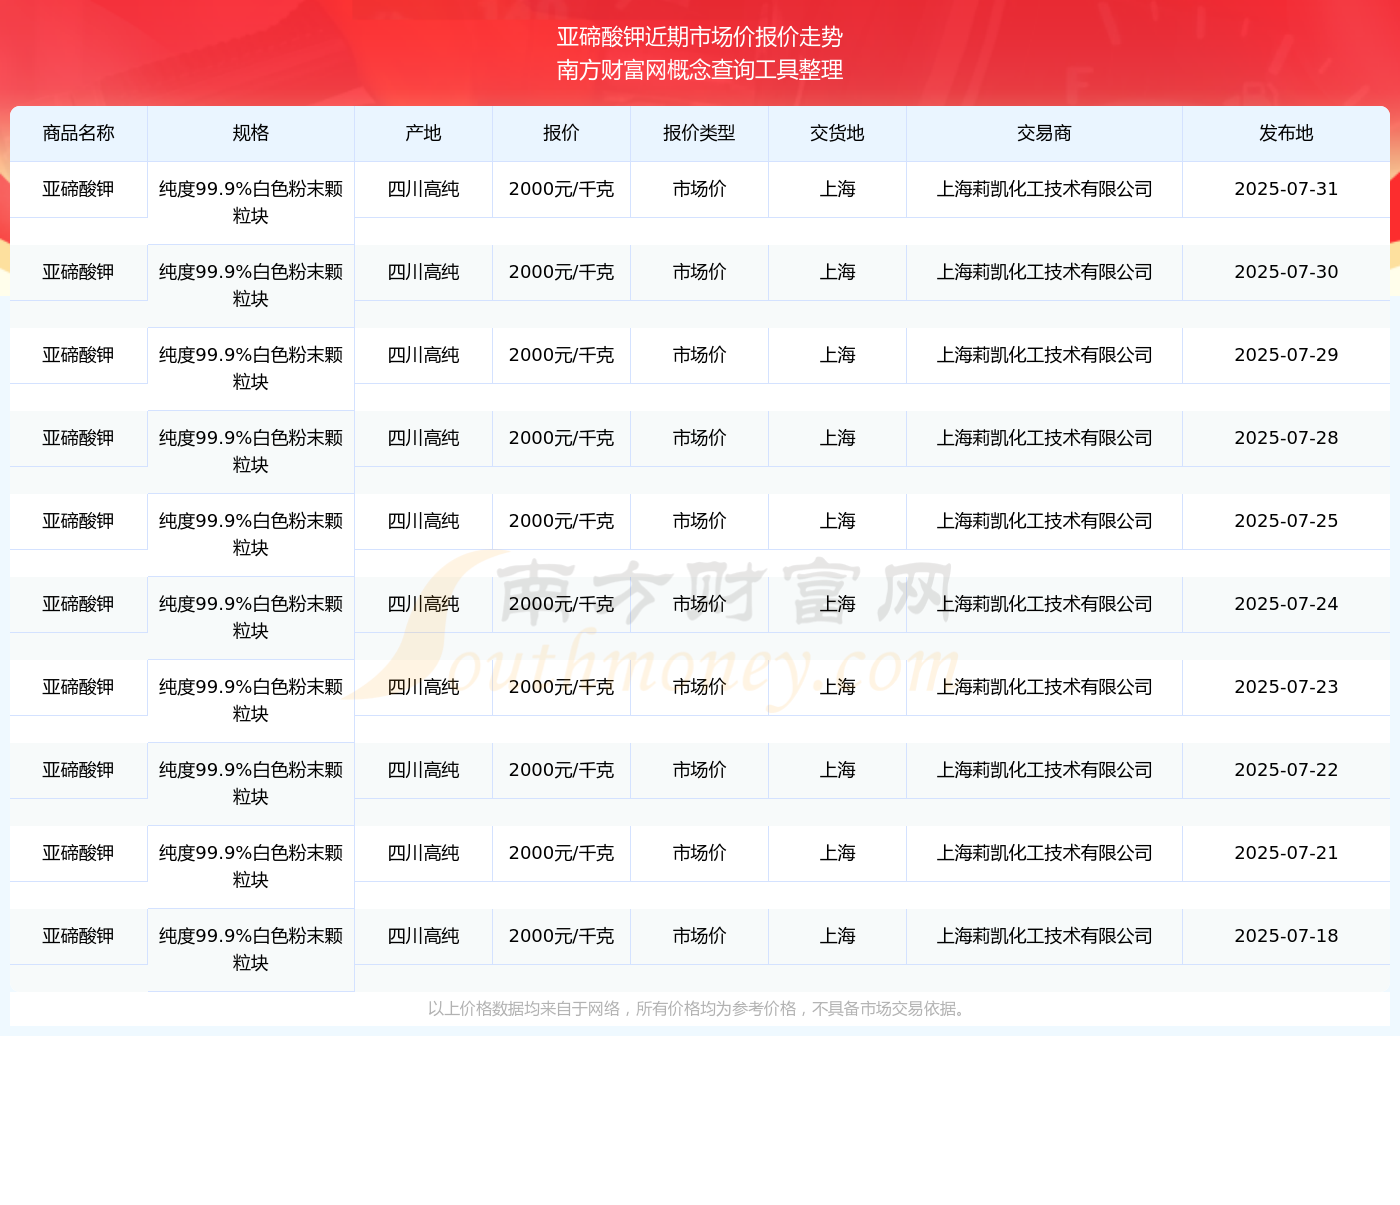The width and height of the screenshot is (1400, 1205).
Task: Select the date cell 2025-07-18
Action: point(1286,936)
